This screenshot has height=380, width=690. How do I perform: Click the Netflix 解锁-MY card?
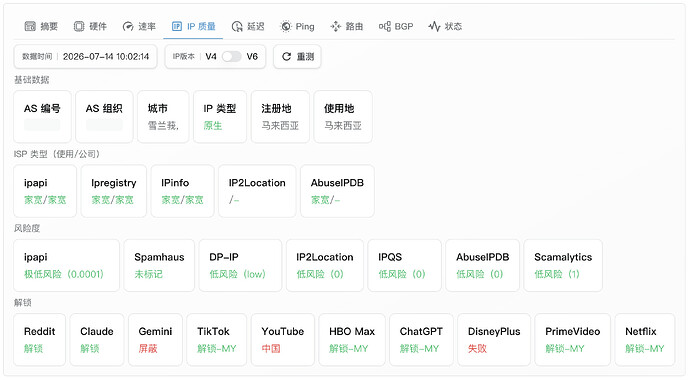click(645, 340)
